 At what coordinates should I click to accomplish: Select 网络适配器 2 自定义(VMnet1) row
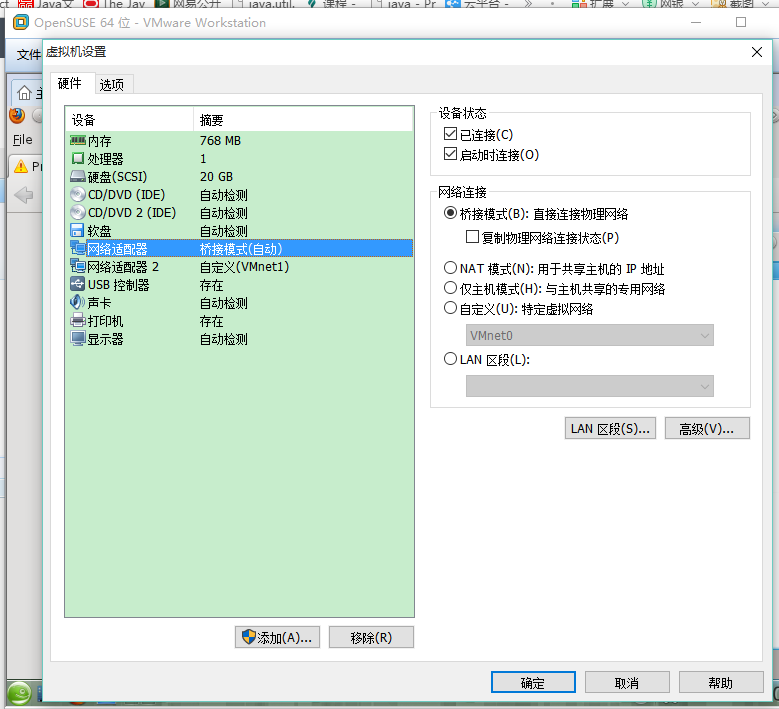pos(239,267)
